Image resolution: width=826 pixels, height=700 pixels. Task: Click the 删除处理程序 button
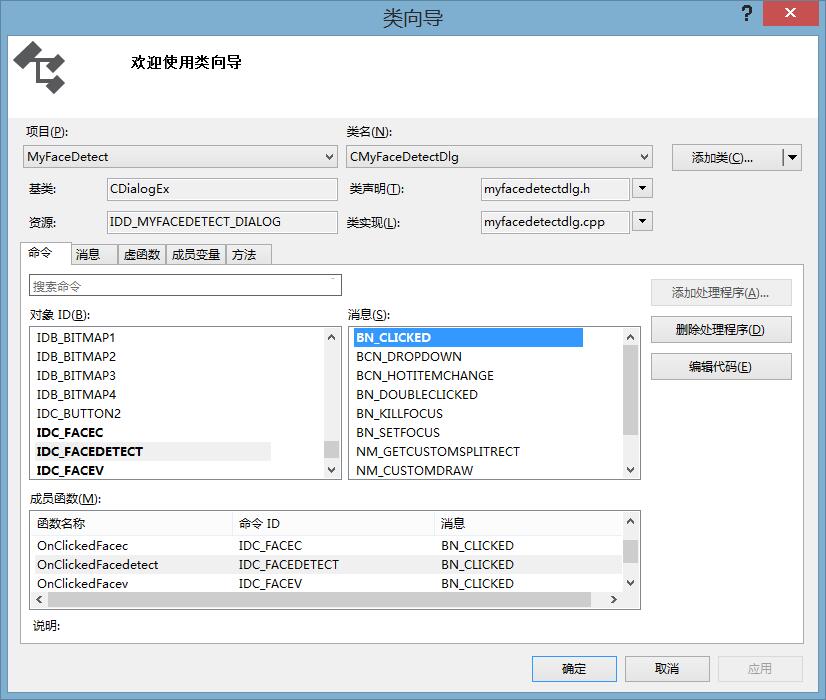pos(722,329)
